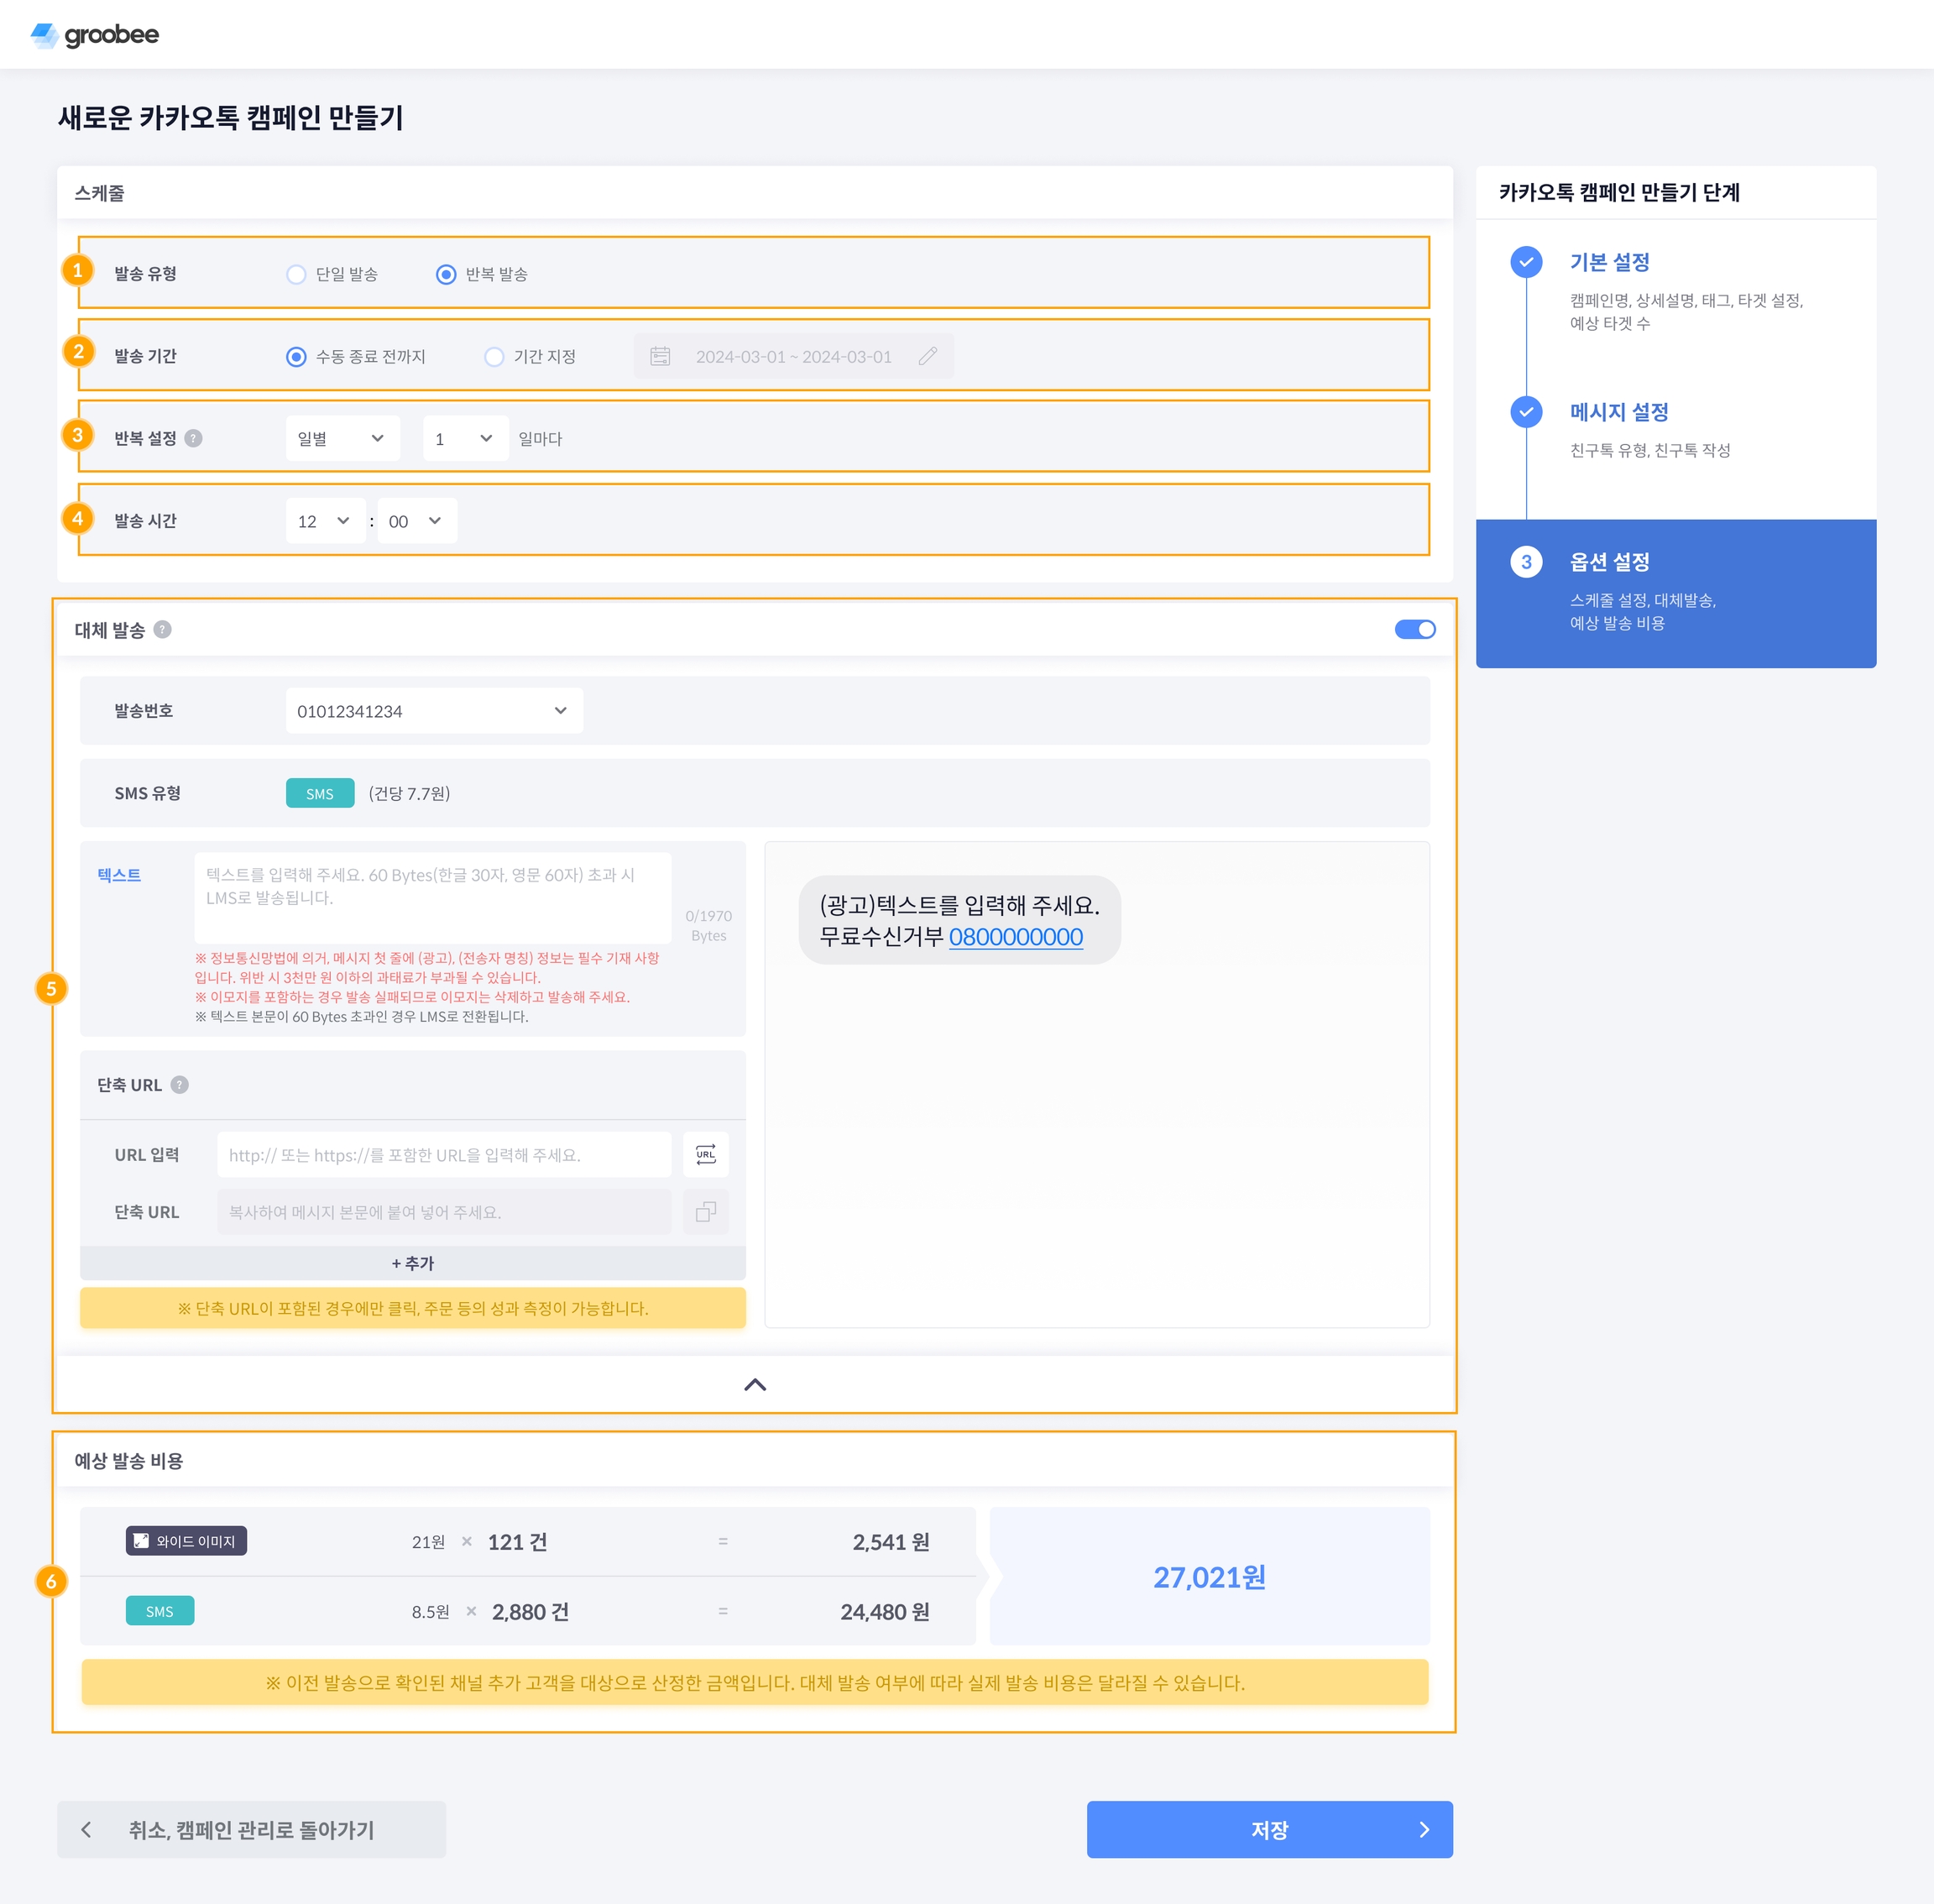Select the 기간 지정 radio option

(494, 357)
